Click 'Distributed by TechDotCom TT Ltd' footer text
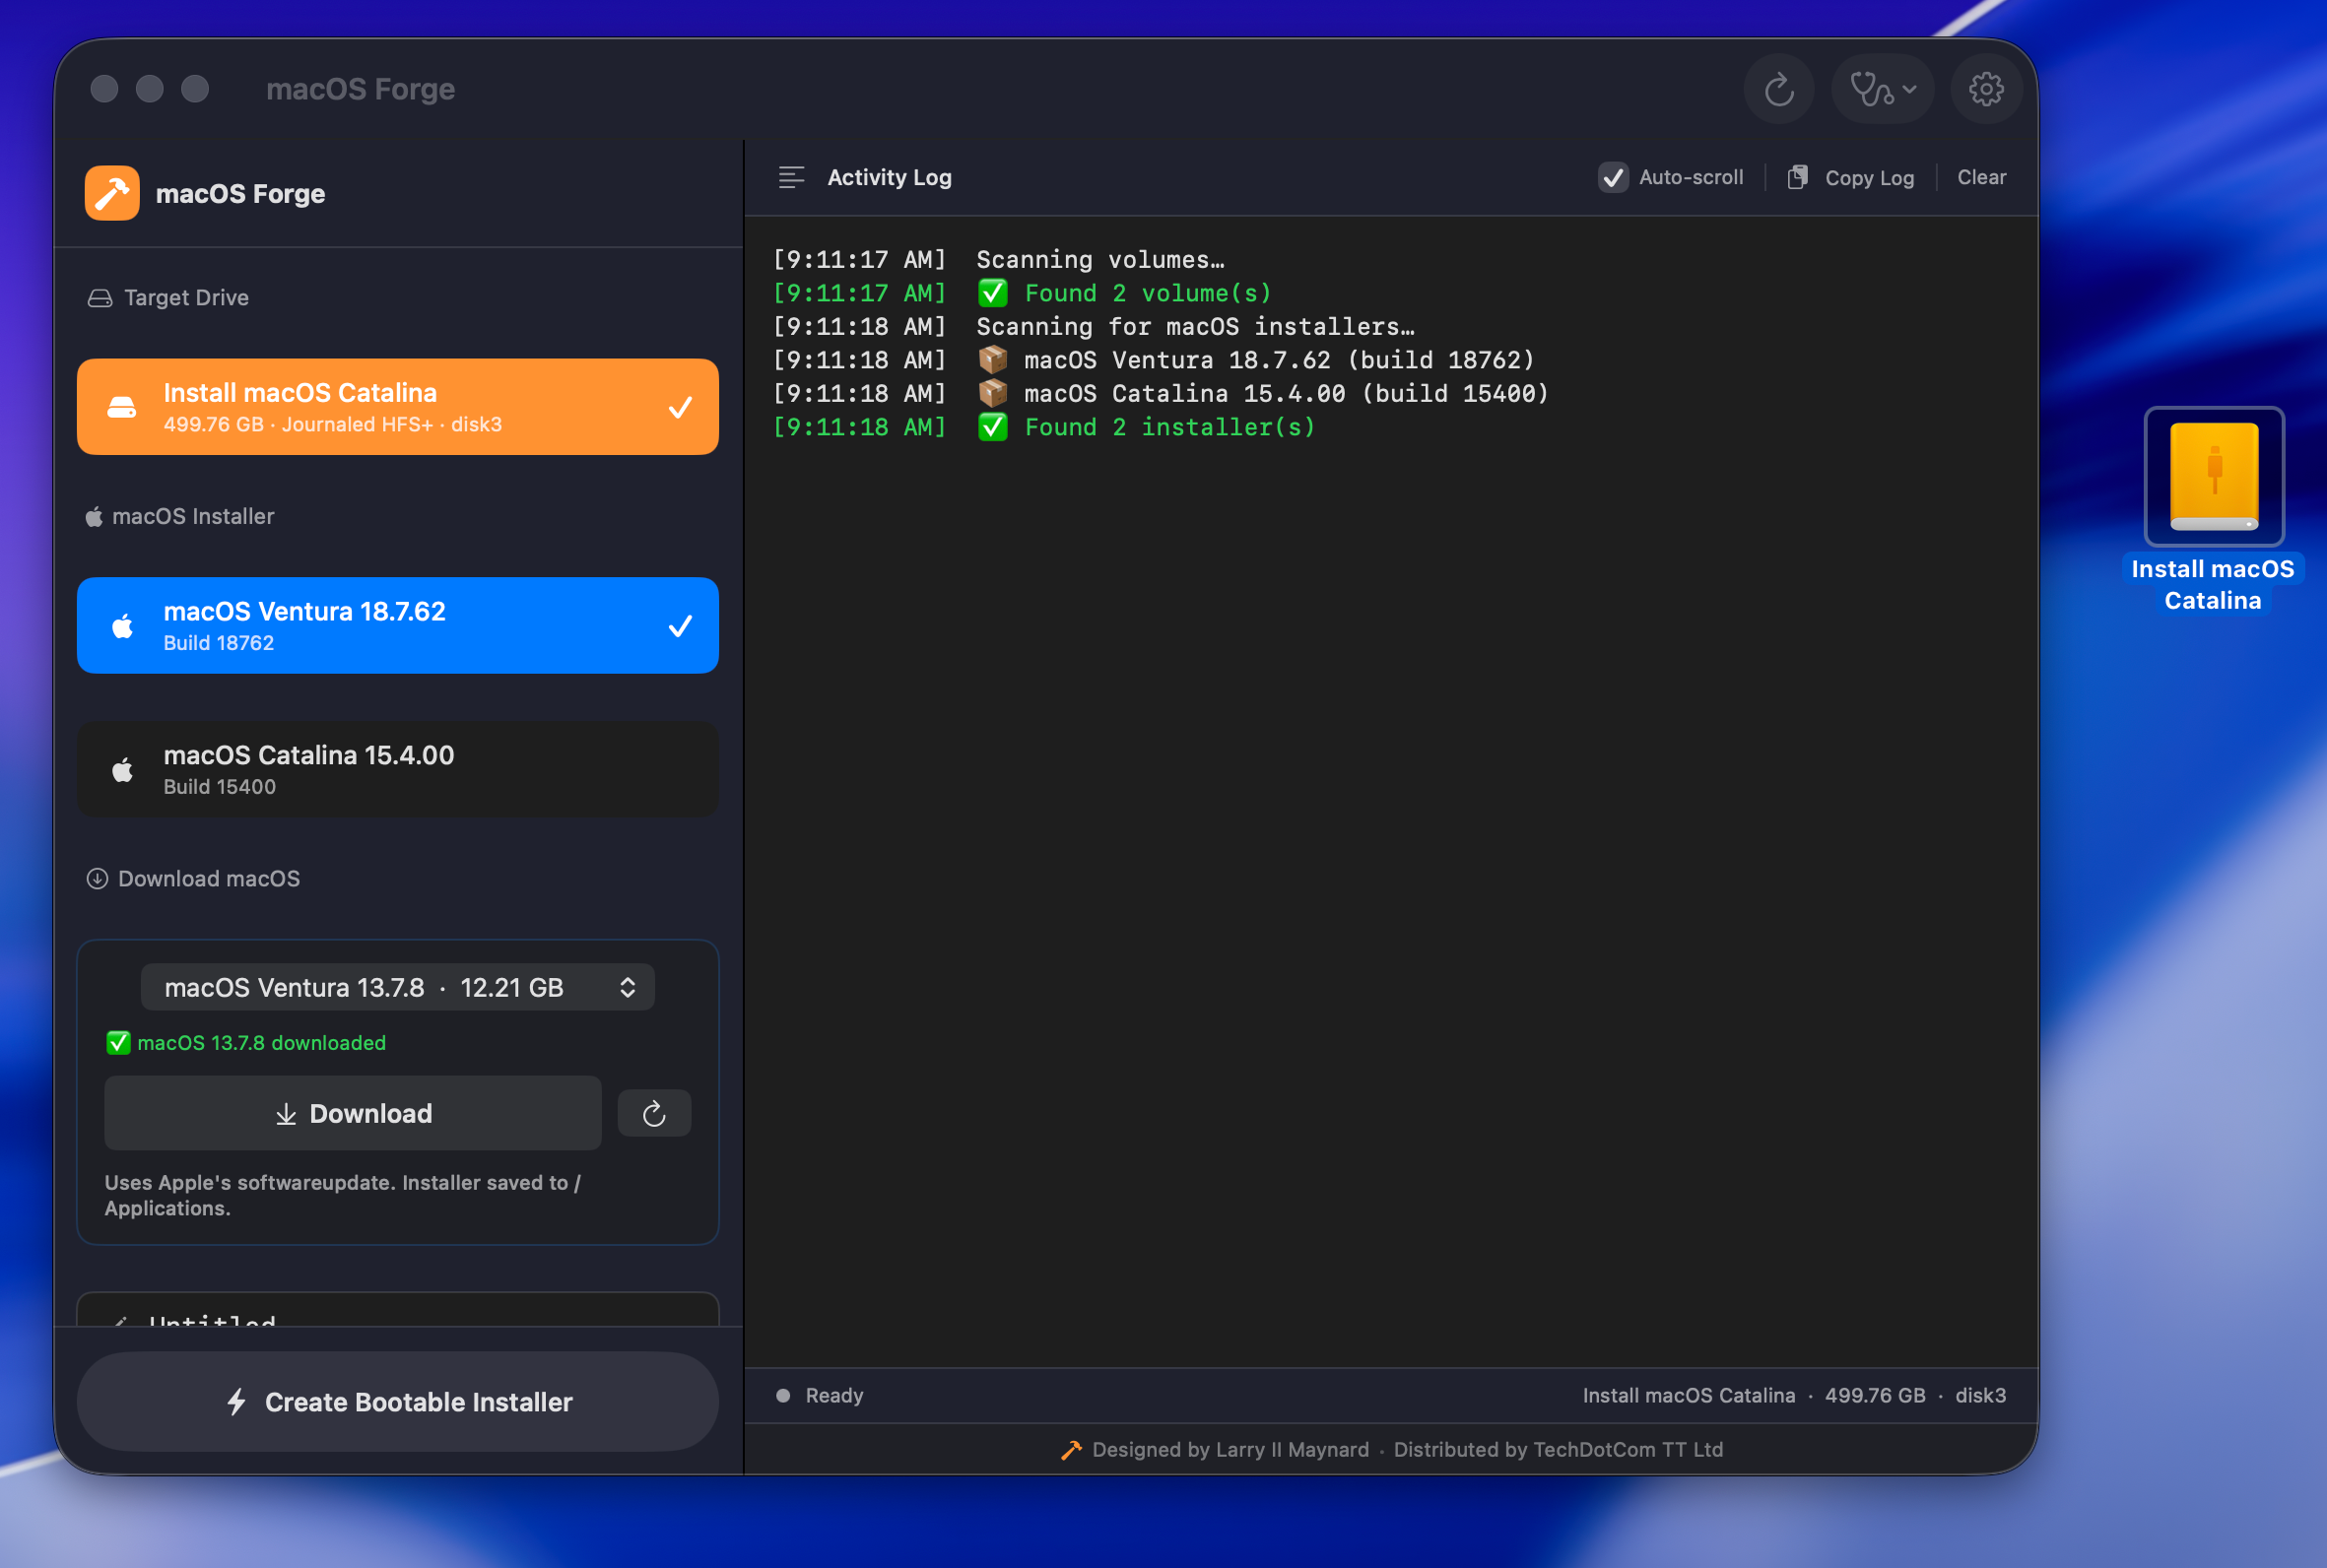This screenshot has width=2327, height=1568. (x=1558, y=1450)
